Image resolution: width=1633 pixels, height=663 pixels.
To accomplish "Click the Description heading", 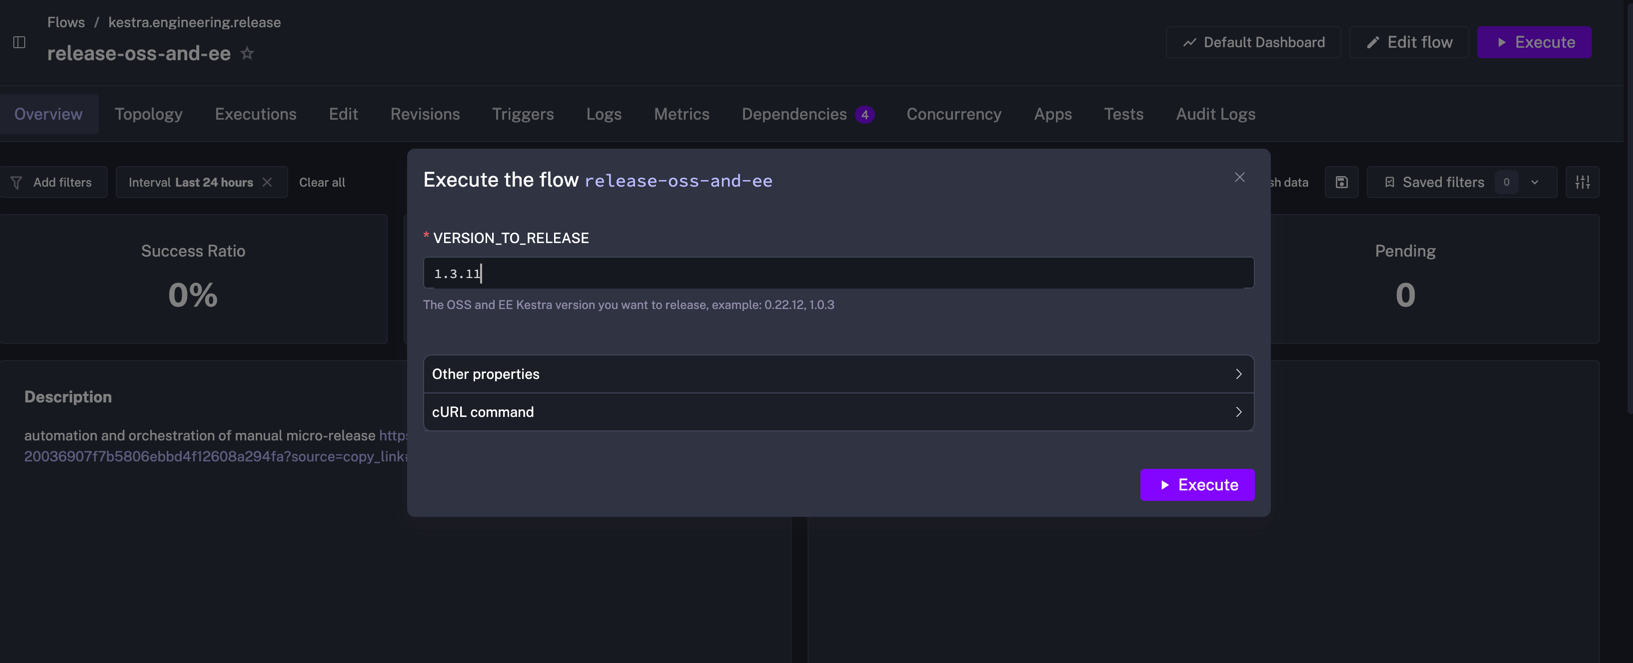I will tap(68, 397).
